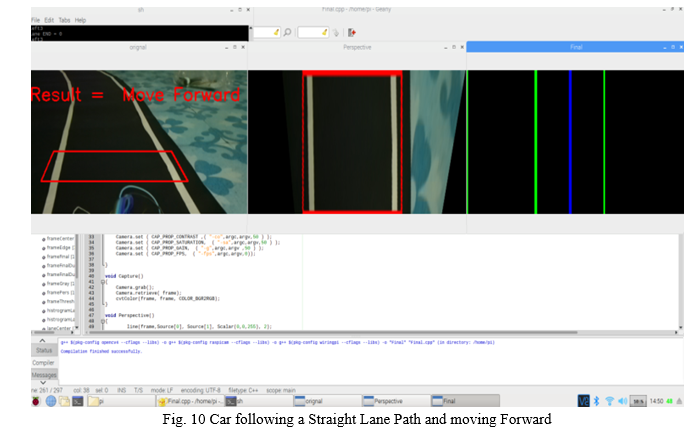Click the symbol sidebar vertical scrollbar
Screen dimensions: 698x434
click(x=77, y=256)
